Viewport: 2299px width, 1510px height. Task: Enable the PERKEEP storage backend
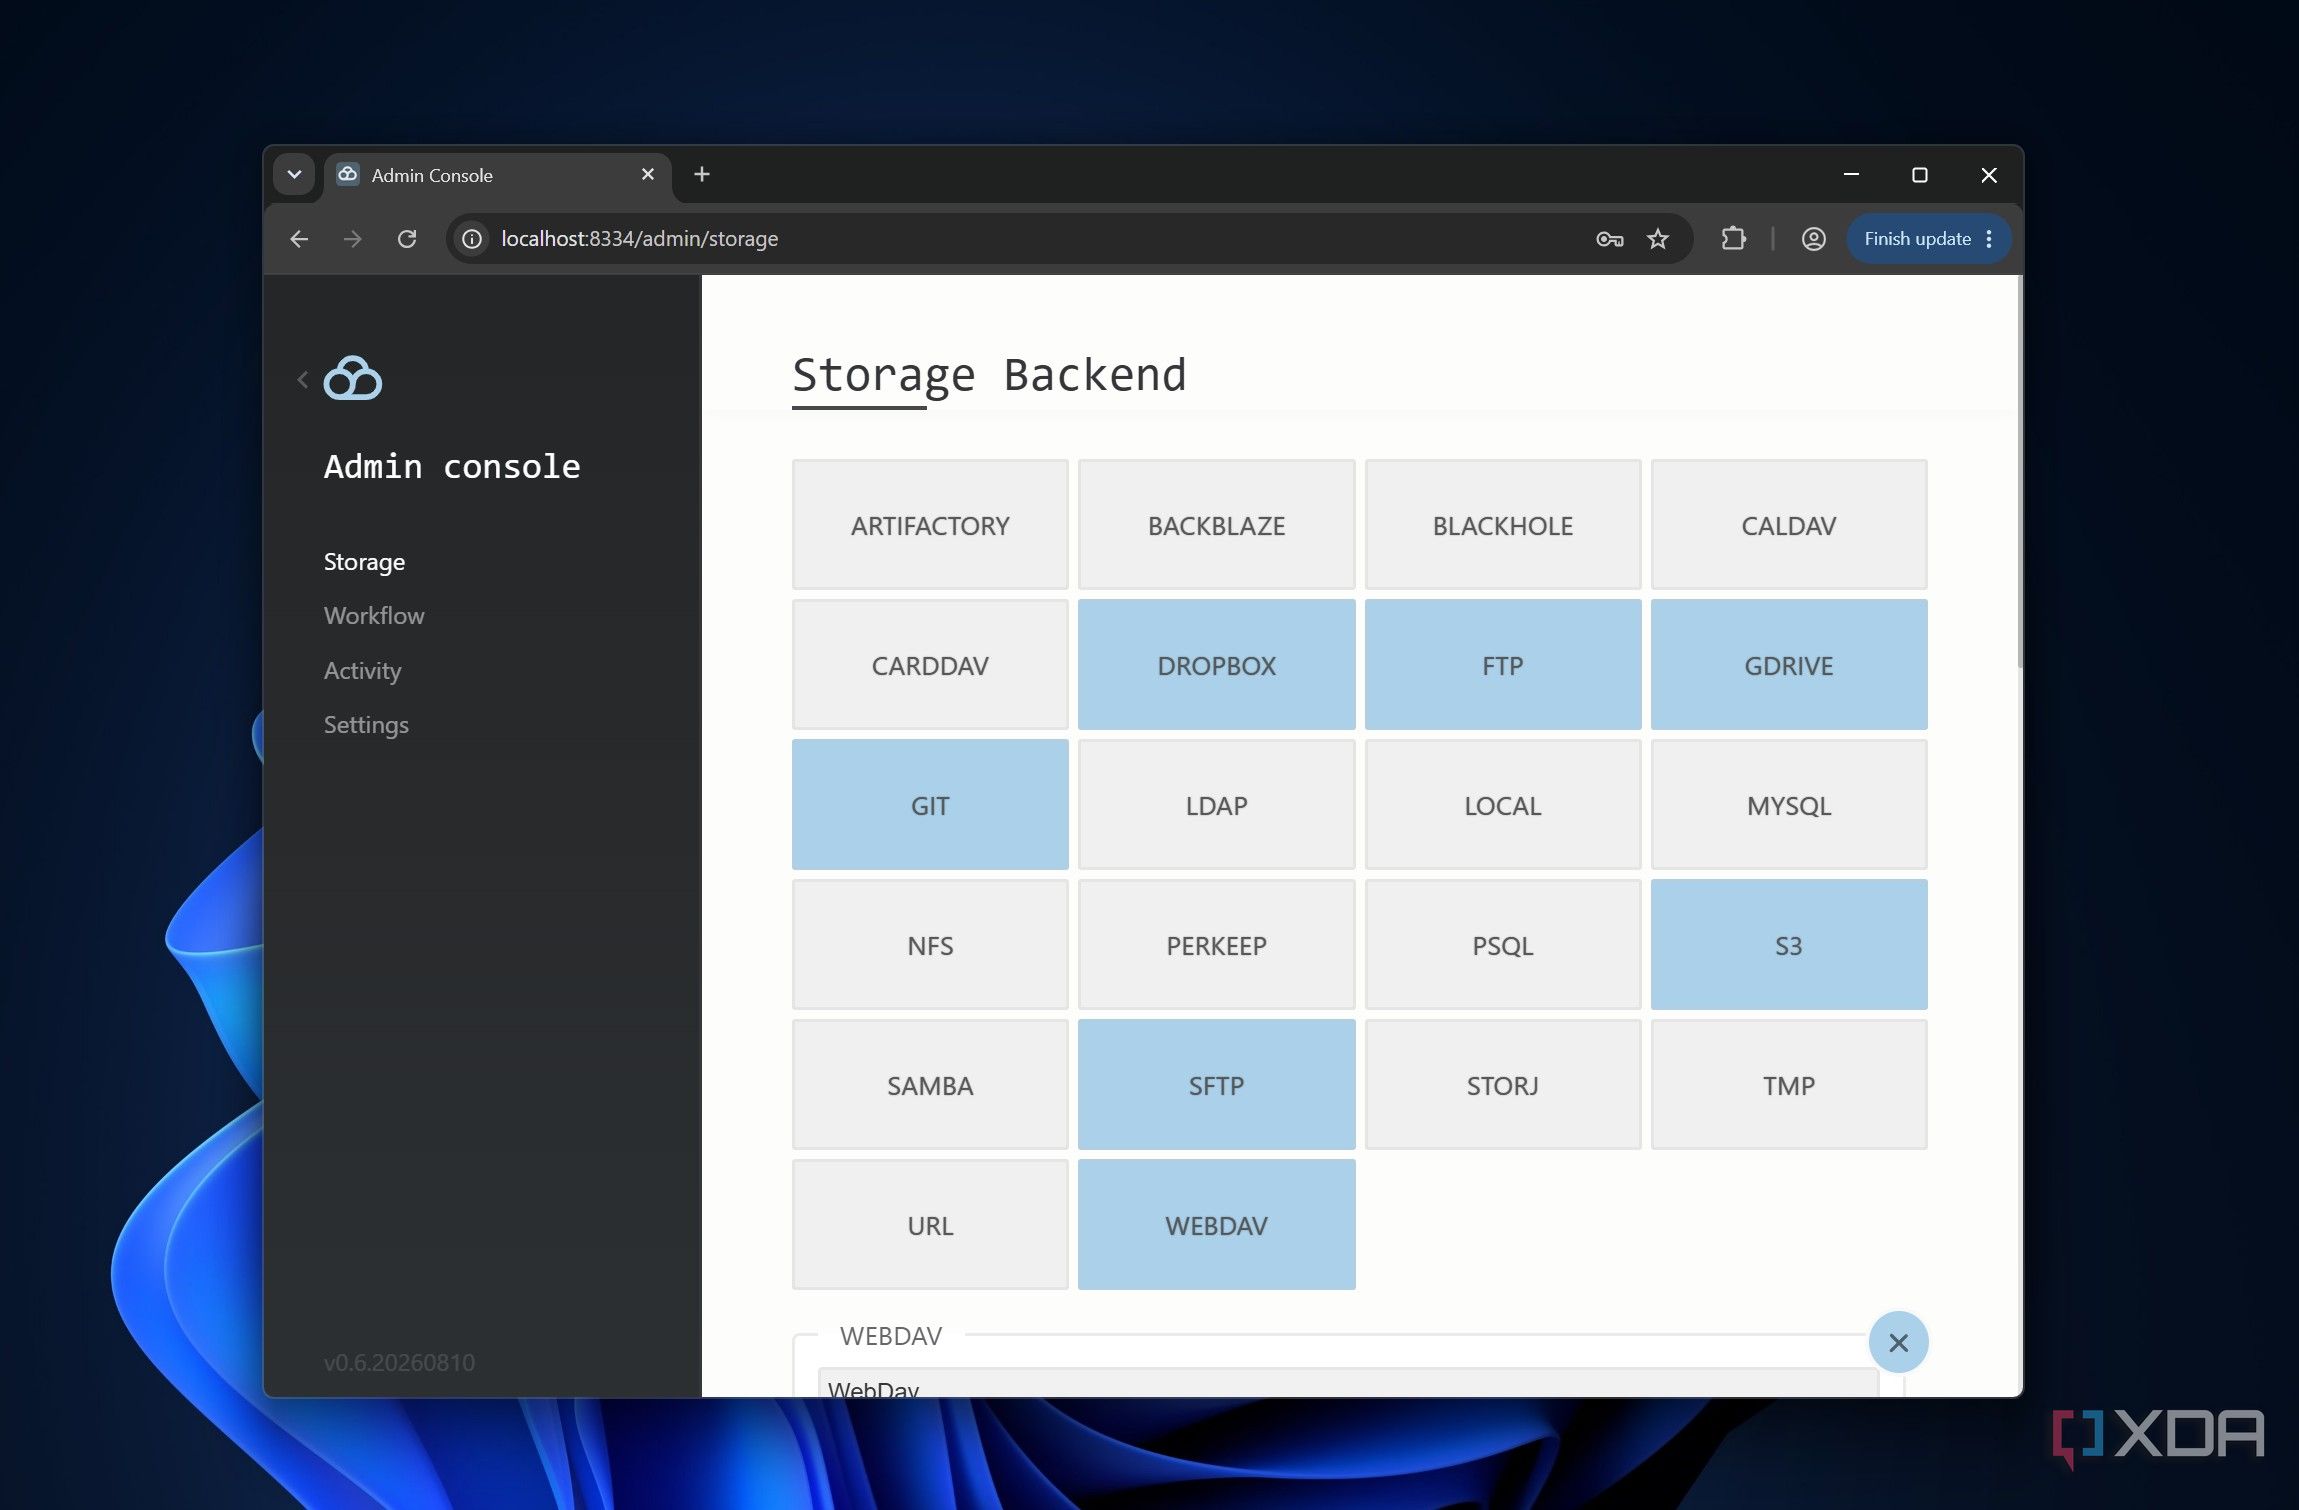click(1216, 945)
